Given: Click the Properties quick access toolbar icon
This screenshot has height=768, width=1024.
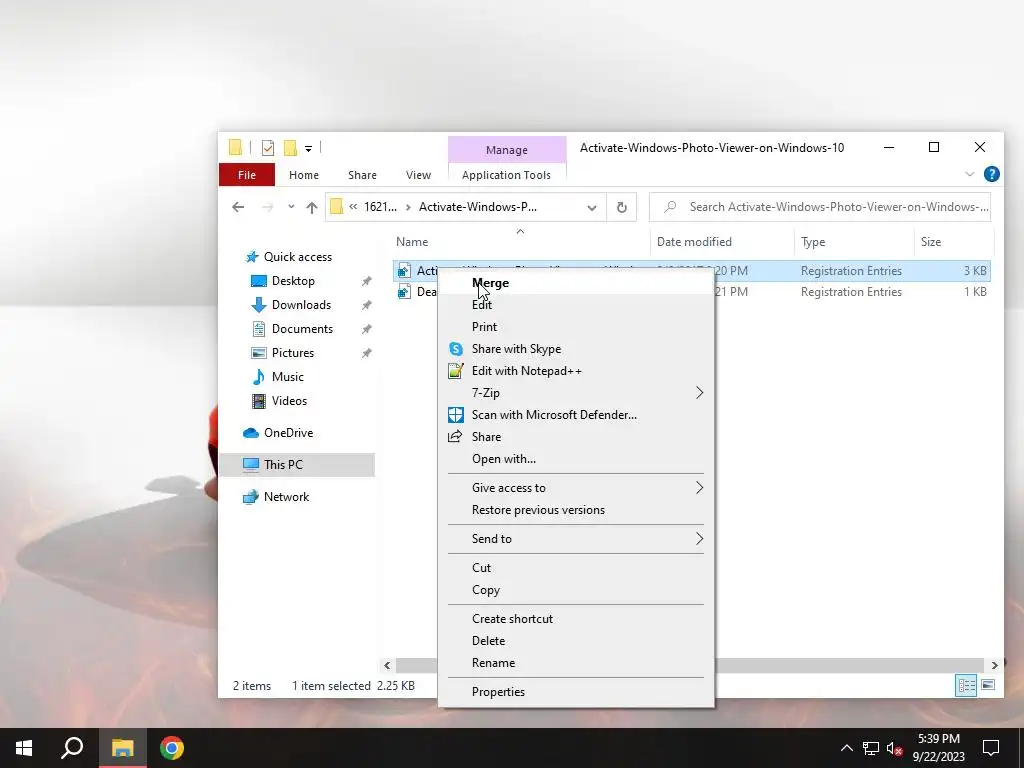Looking at the screenshot, I should click(268, 148).
